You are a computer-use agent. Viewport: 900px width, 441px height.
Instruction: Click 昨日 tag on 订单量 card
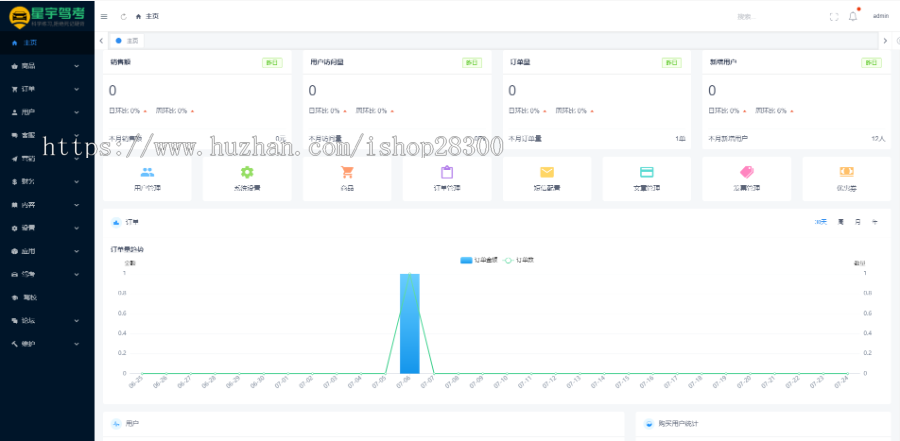(672, 63)
